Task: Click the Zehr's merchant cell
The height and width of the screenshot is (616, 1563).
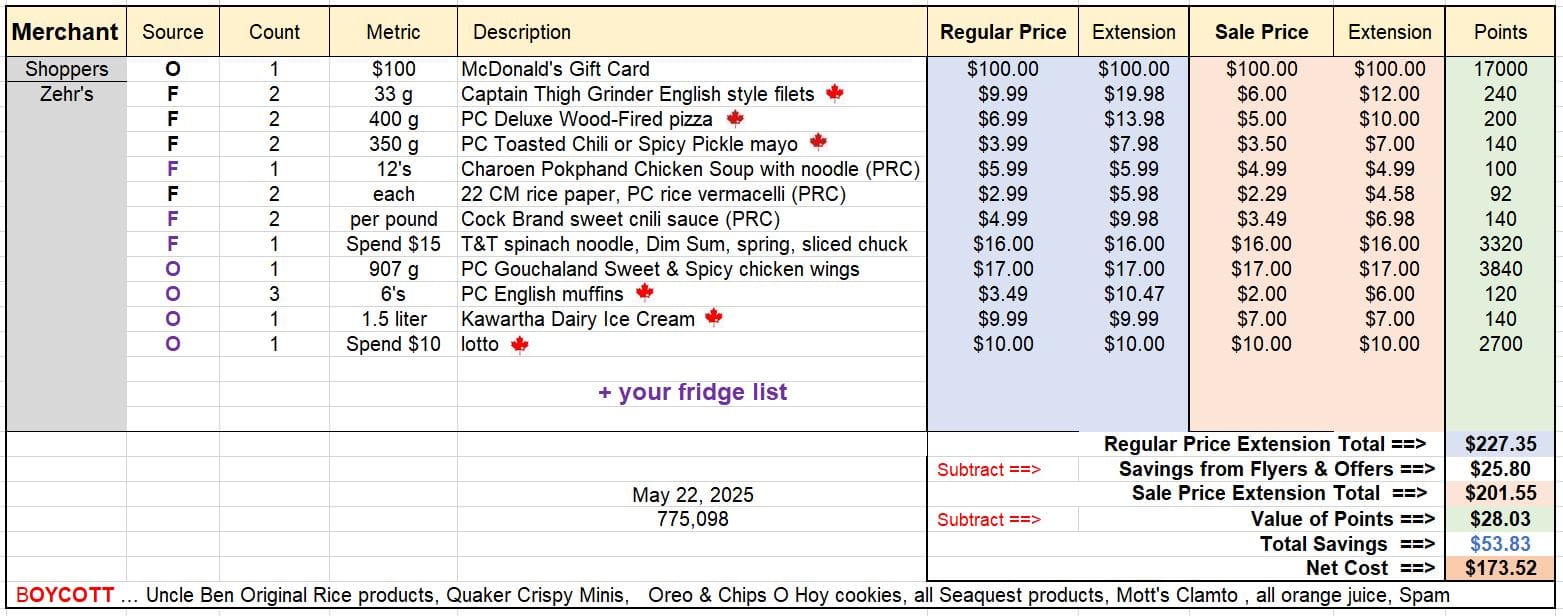Action: click(x=66, y=94)
